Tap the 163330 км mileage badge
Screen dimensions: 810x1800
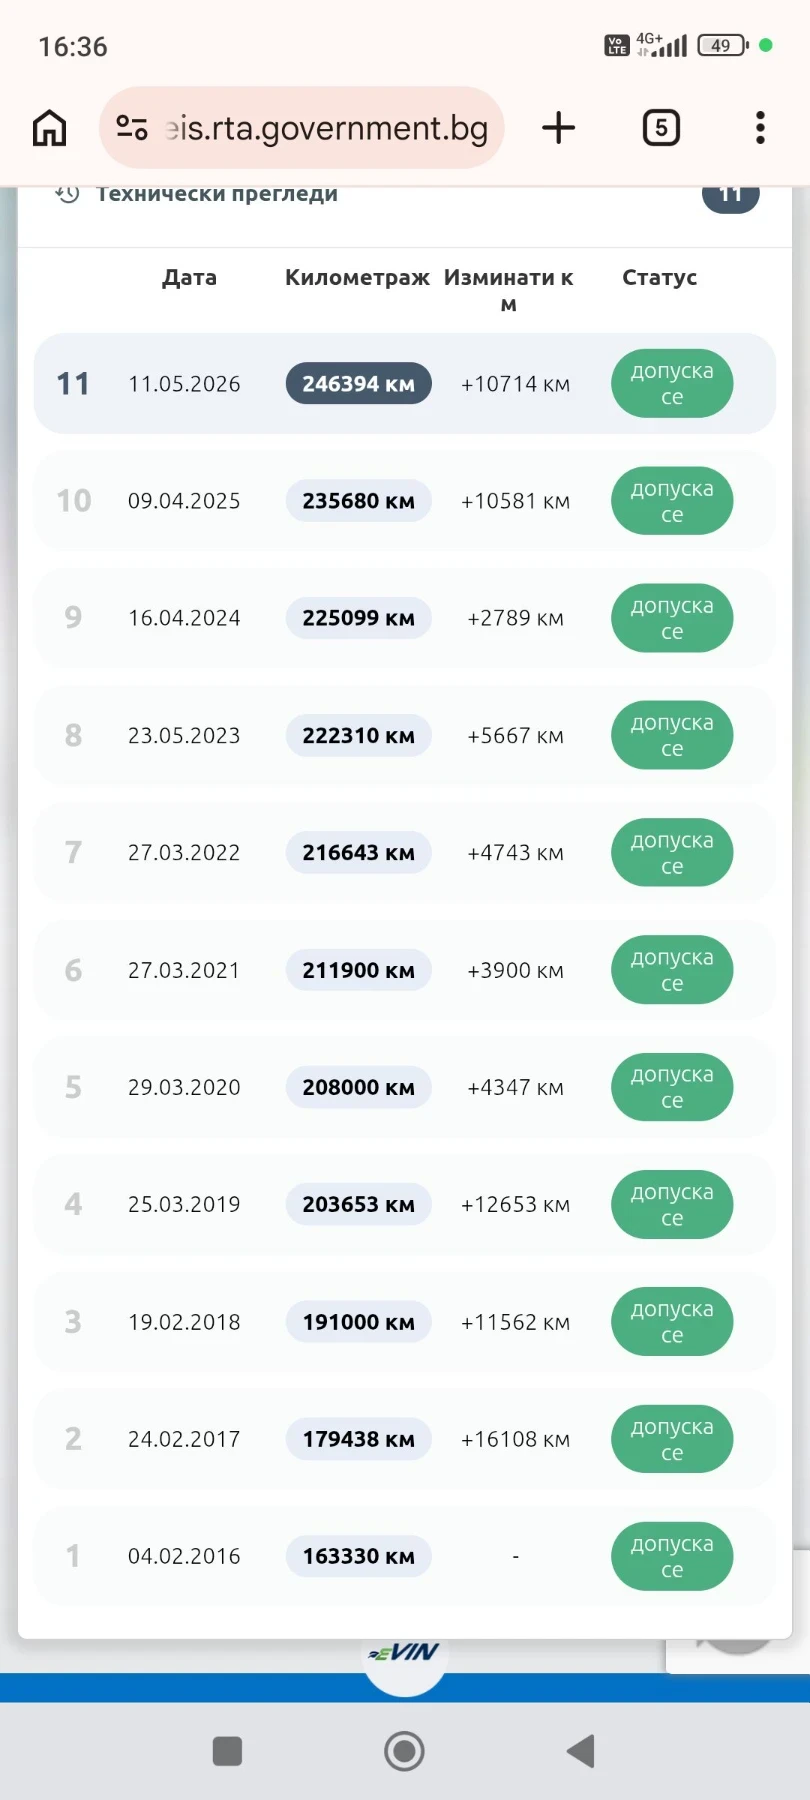[359, 1556]
